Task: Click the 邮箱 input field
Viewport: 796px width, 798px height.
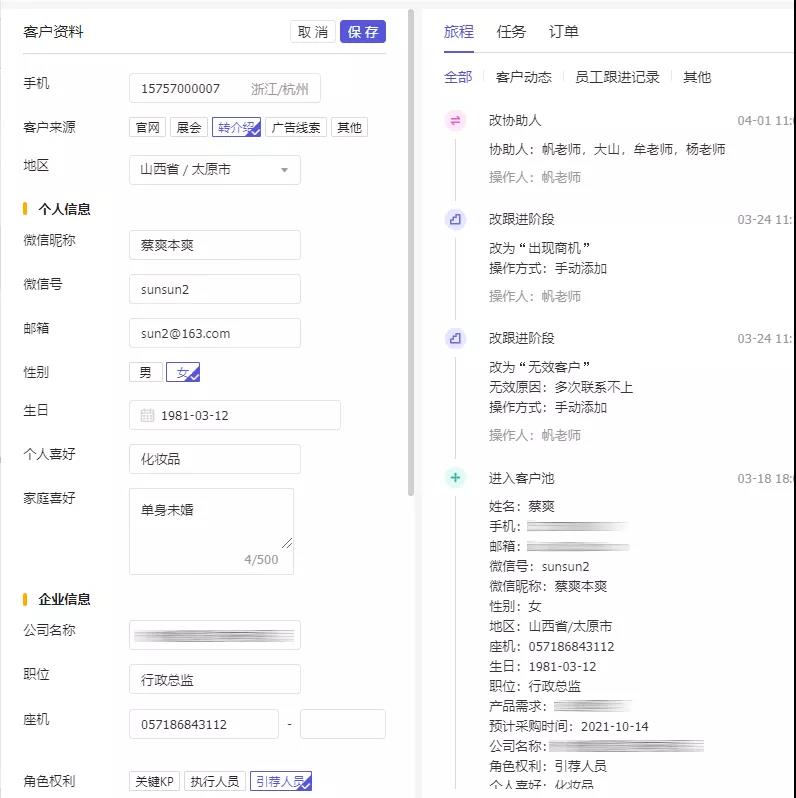Action: click(215, 333)
